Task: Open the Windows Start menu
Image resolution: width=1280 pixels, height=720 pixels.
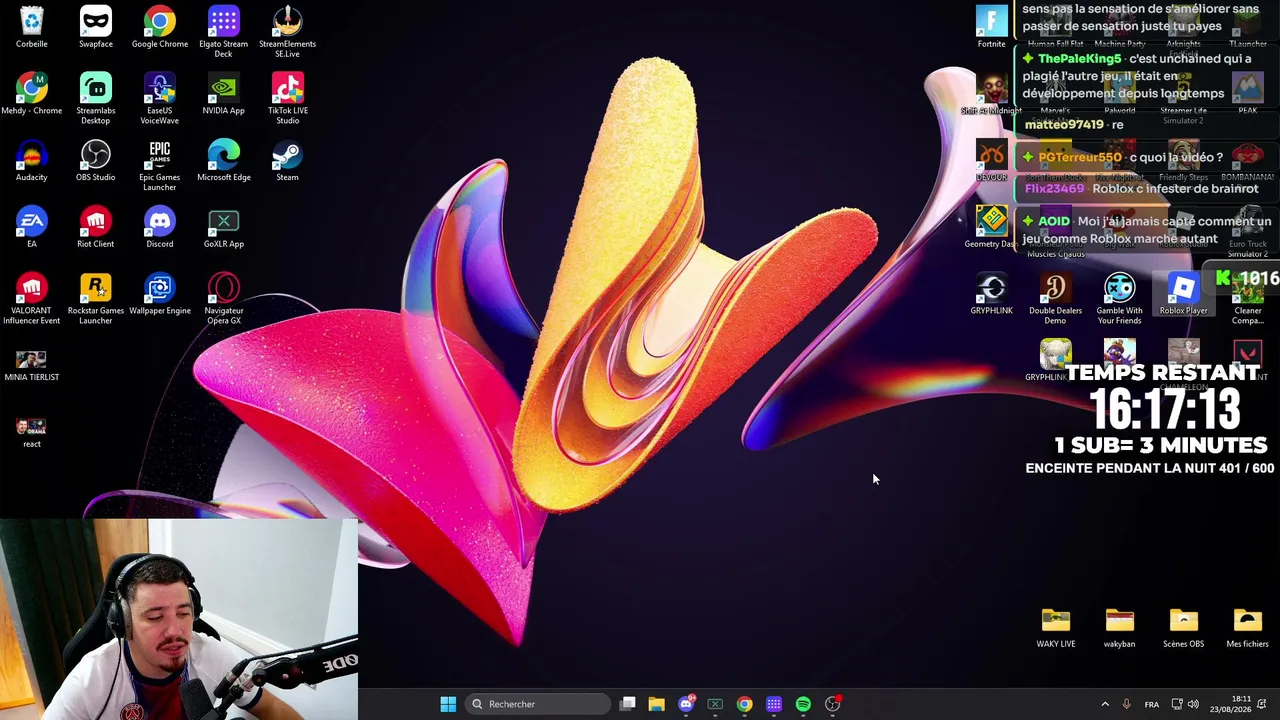Action: point(448,704)
